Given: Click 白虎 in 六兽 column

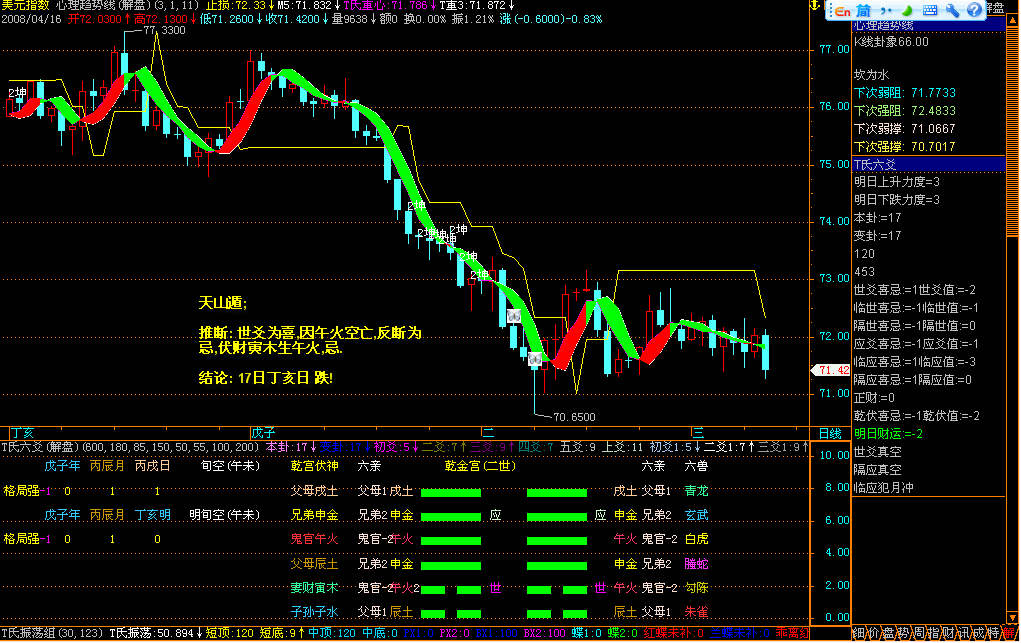Looking at the screenshot, I should [x=696, y=539].
